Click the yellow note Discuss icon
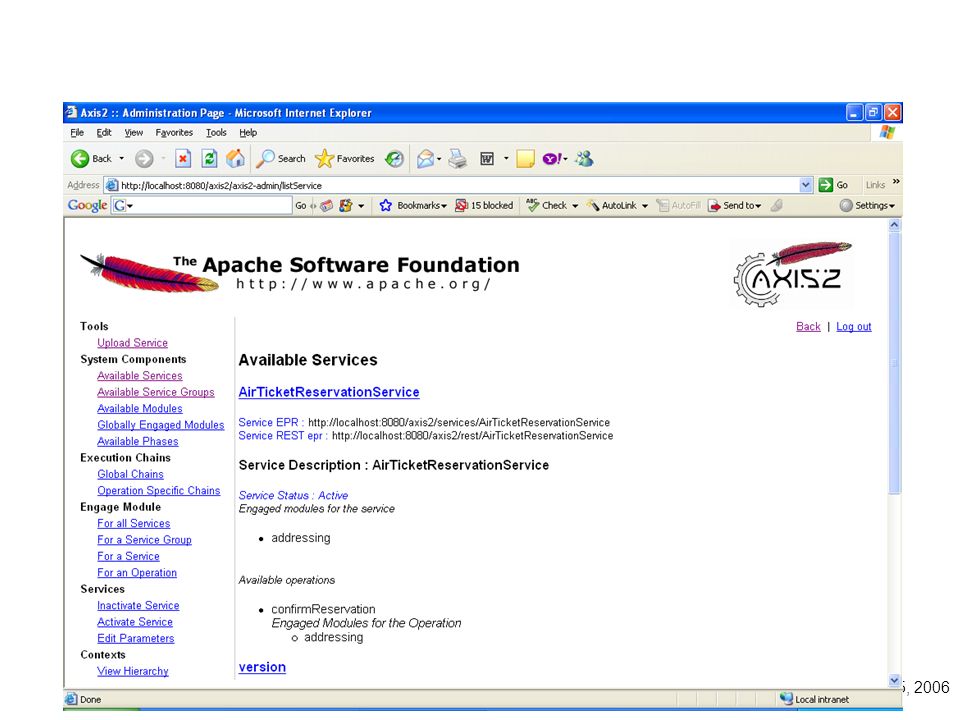 point(525,159)
